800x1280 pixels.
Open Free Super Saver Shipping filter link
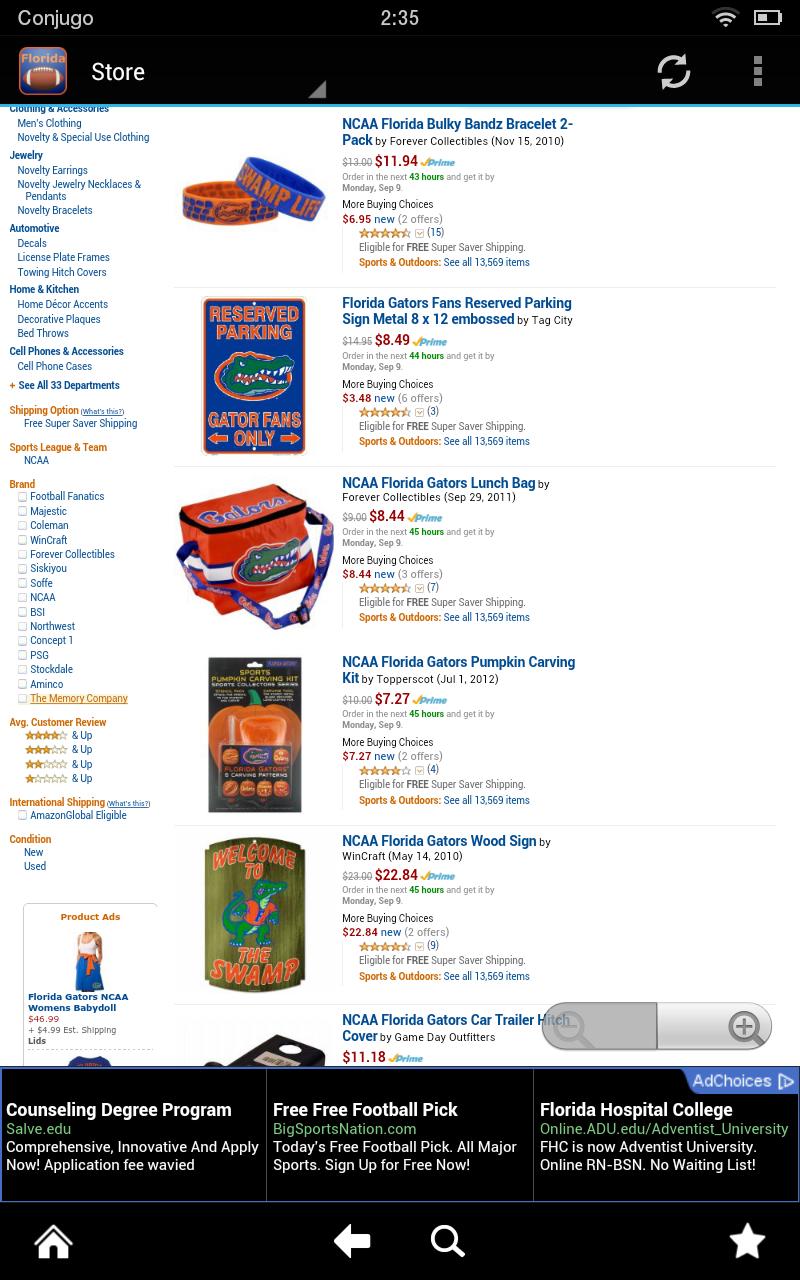(x=80, y=423)
